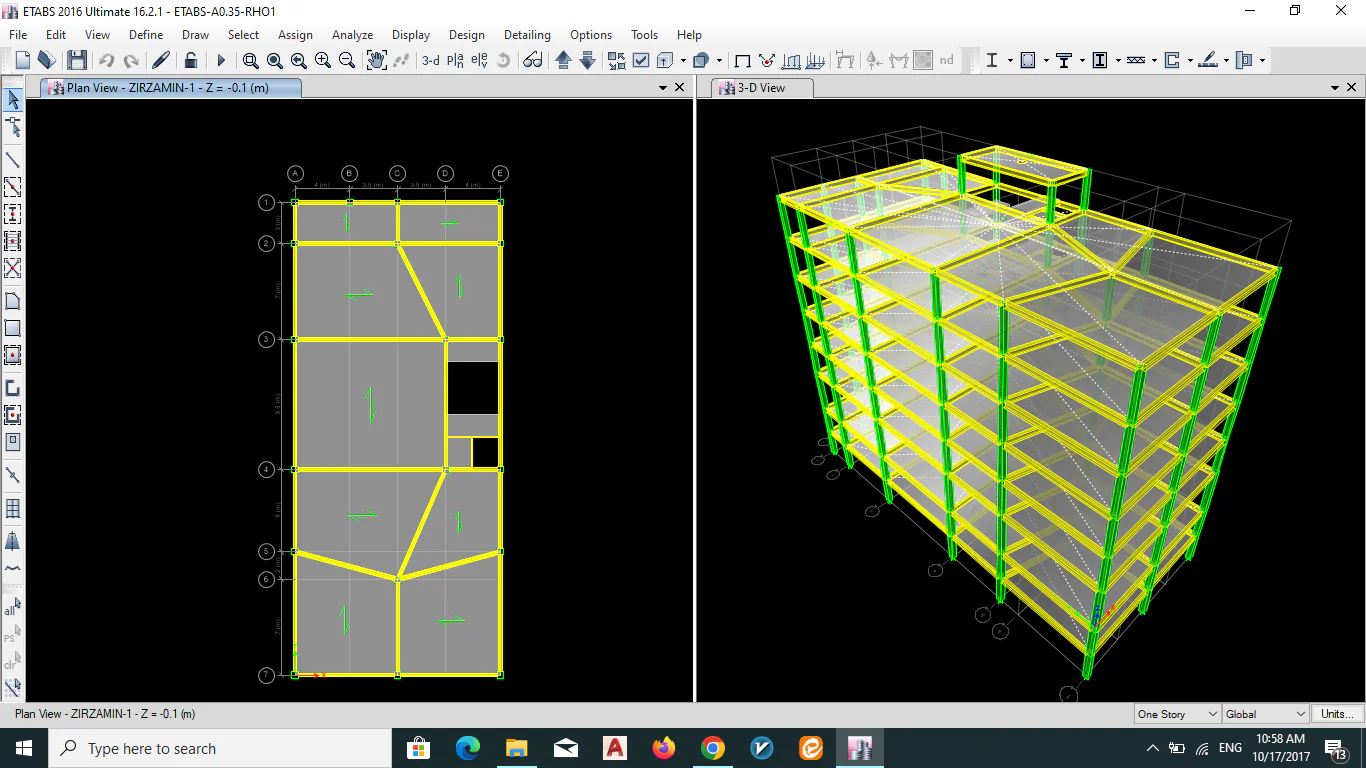Click the Select All icon in left toolbar
The width and height of the screenshot is (1366, 768).
pyautogui.click(x=12, y=608)
